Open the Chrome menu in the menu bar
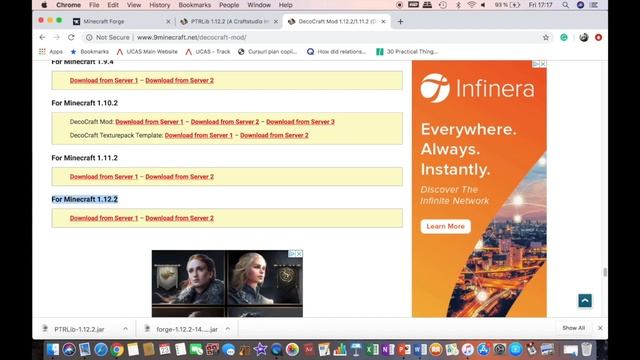 [x=68, y=5]
